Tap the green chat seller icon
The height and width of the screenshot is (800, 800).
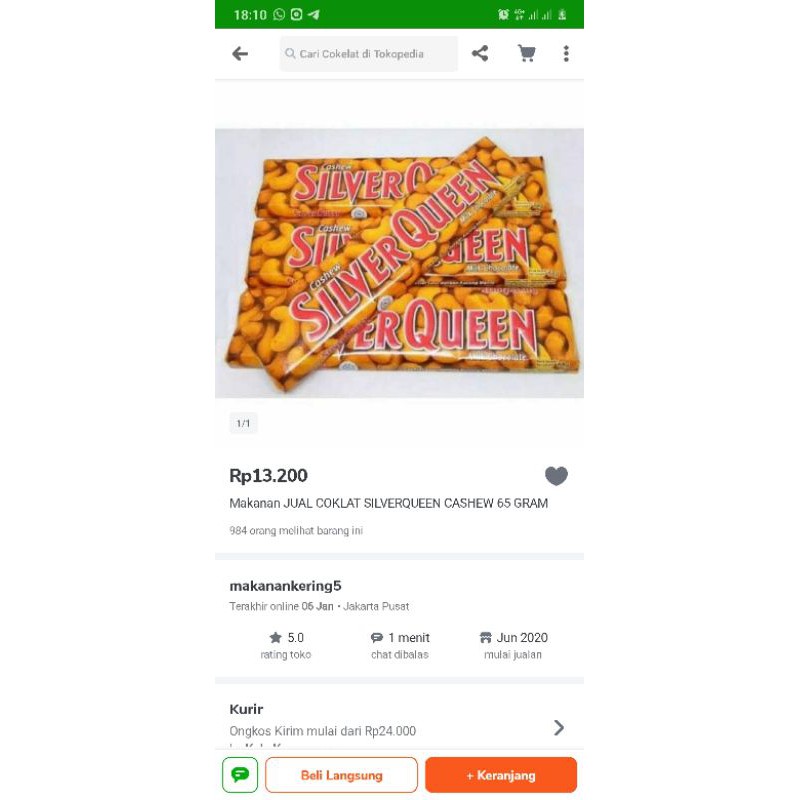point(240,775)
